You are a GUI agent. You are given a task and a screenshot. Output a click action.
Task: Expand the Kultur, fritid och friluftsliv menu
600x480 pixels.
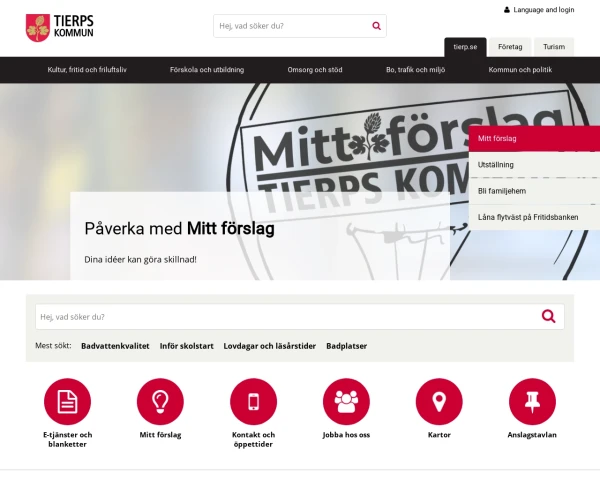pyautogui.click(x=87, y=70)
